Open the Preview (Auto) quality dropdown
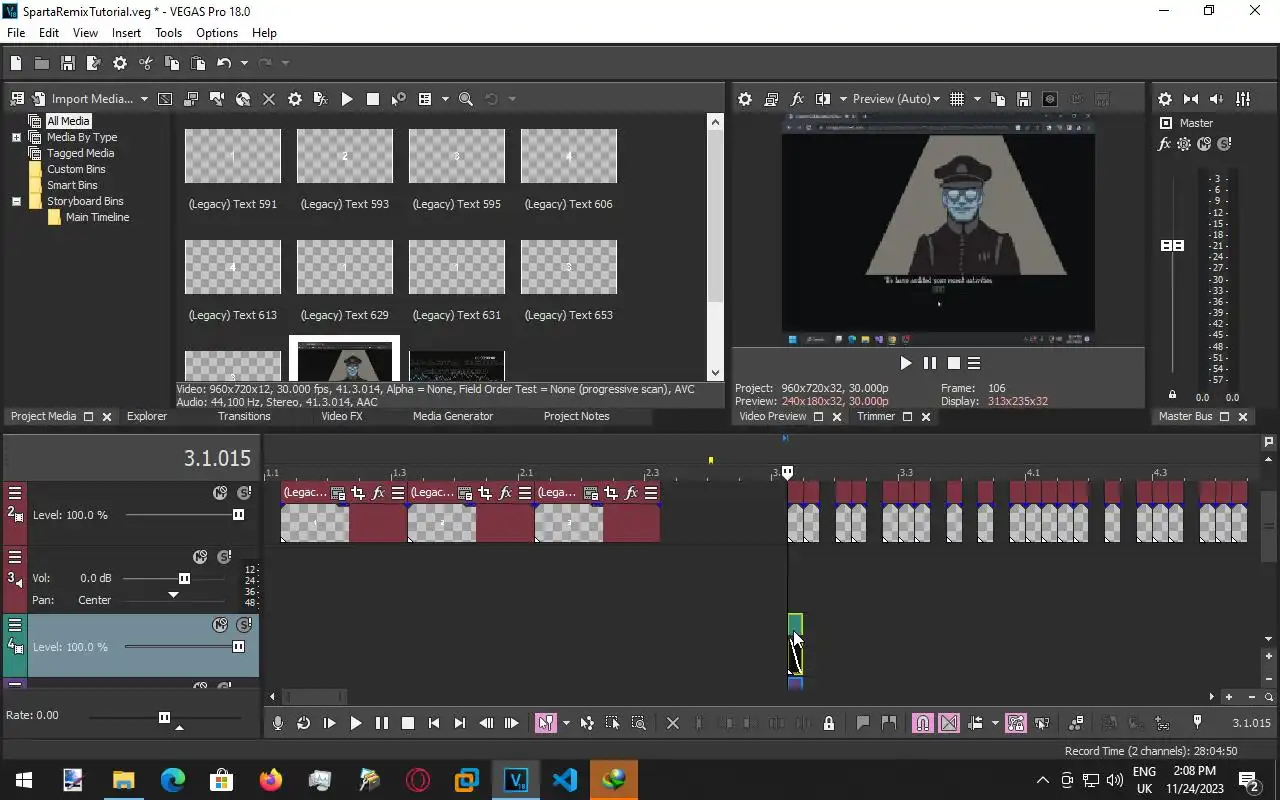 (x=896, y=99)
